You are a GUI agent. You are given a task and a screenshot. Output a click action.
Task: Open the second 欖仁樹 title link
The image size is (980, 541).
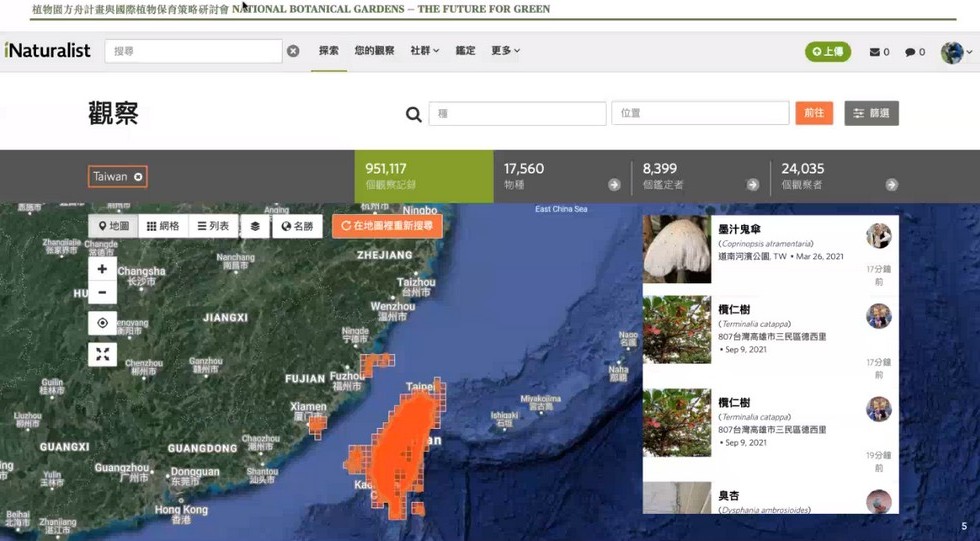[734, 403]
